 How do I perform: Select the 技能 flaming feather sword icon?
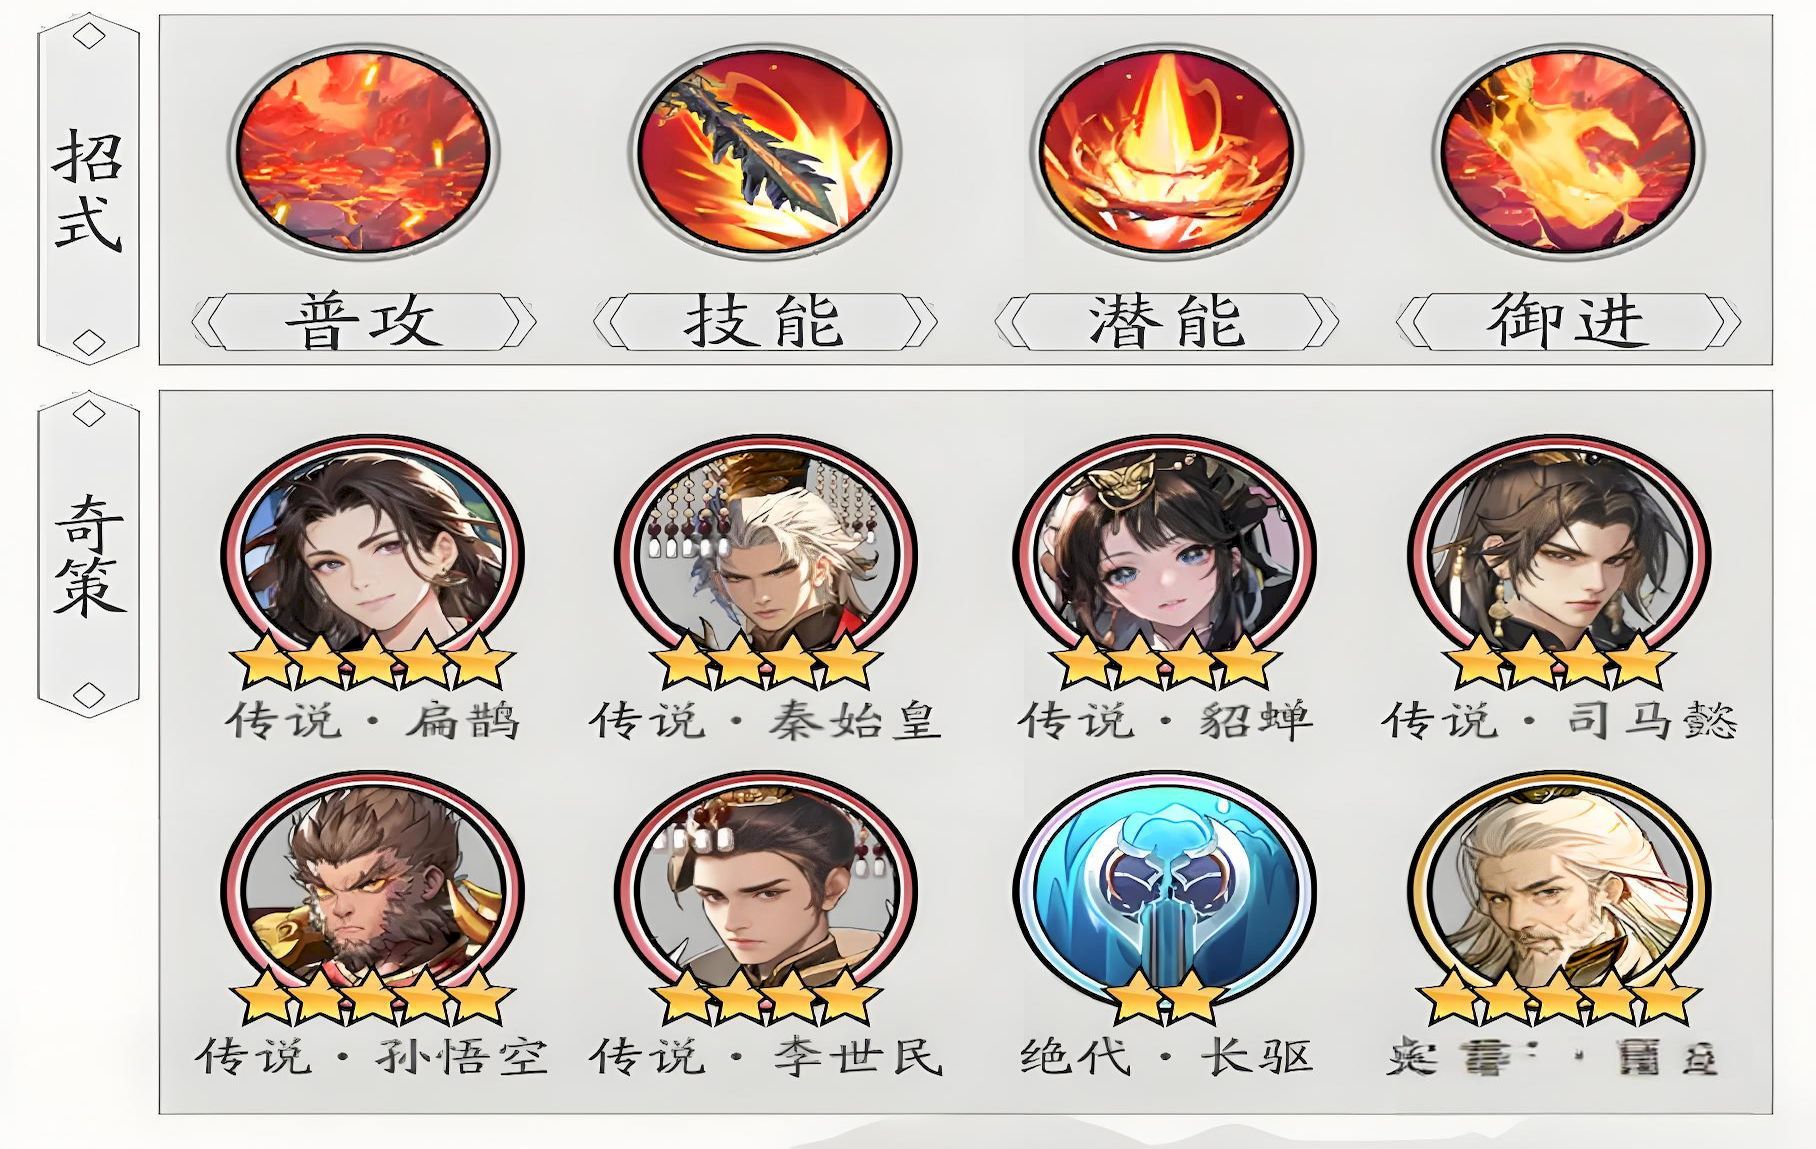point(765,153)
